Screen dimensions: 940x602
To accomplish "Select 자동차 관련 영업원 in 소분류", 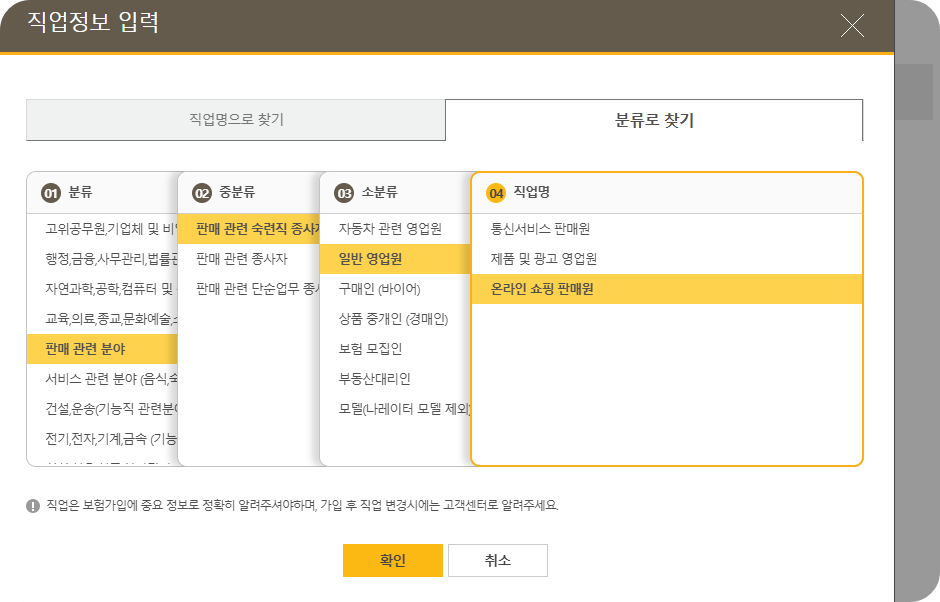I will click(x=396, y=228).
